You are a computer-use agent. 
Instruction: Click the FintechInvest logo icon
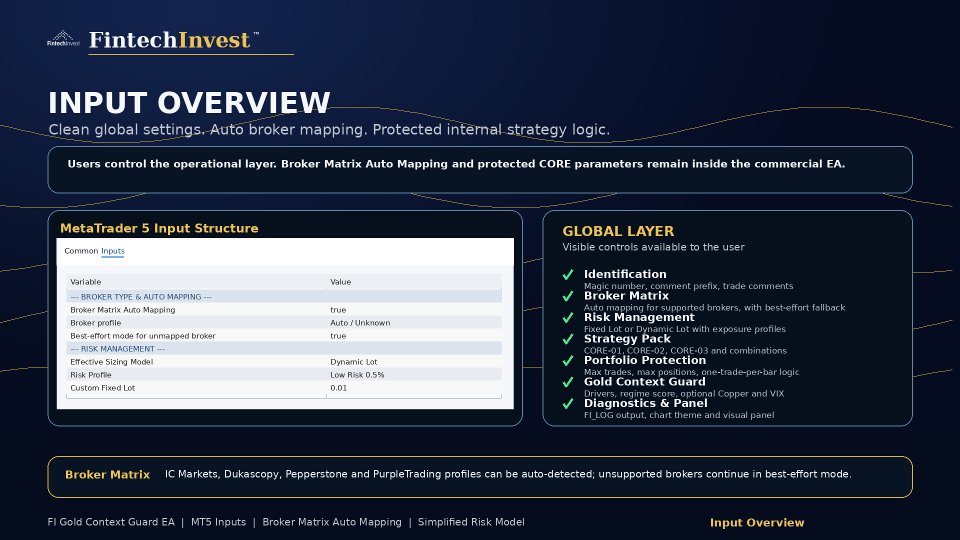(x=63, y=39)
